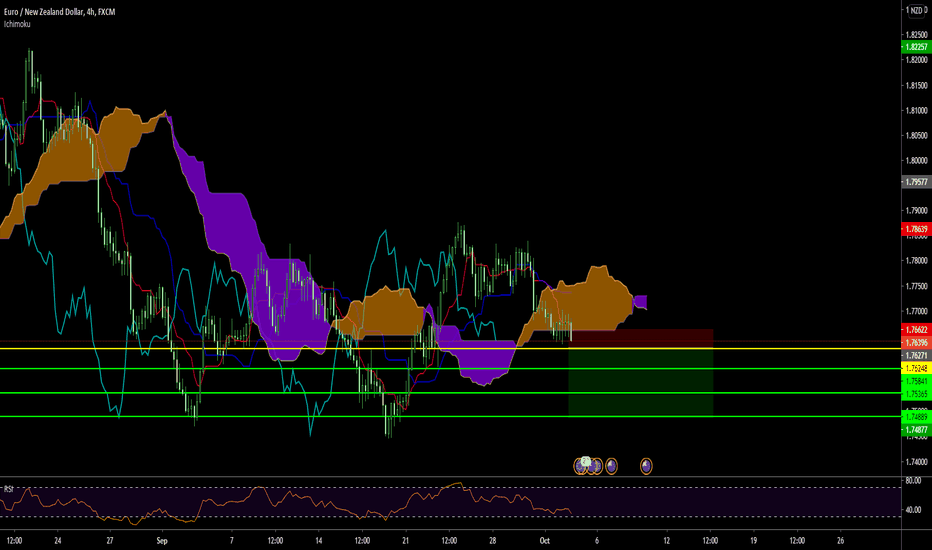Select the green 1.75365 price label

pos(916,394)
